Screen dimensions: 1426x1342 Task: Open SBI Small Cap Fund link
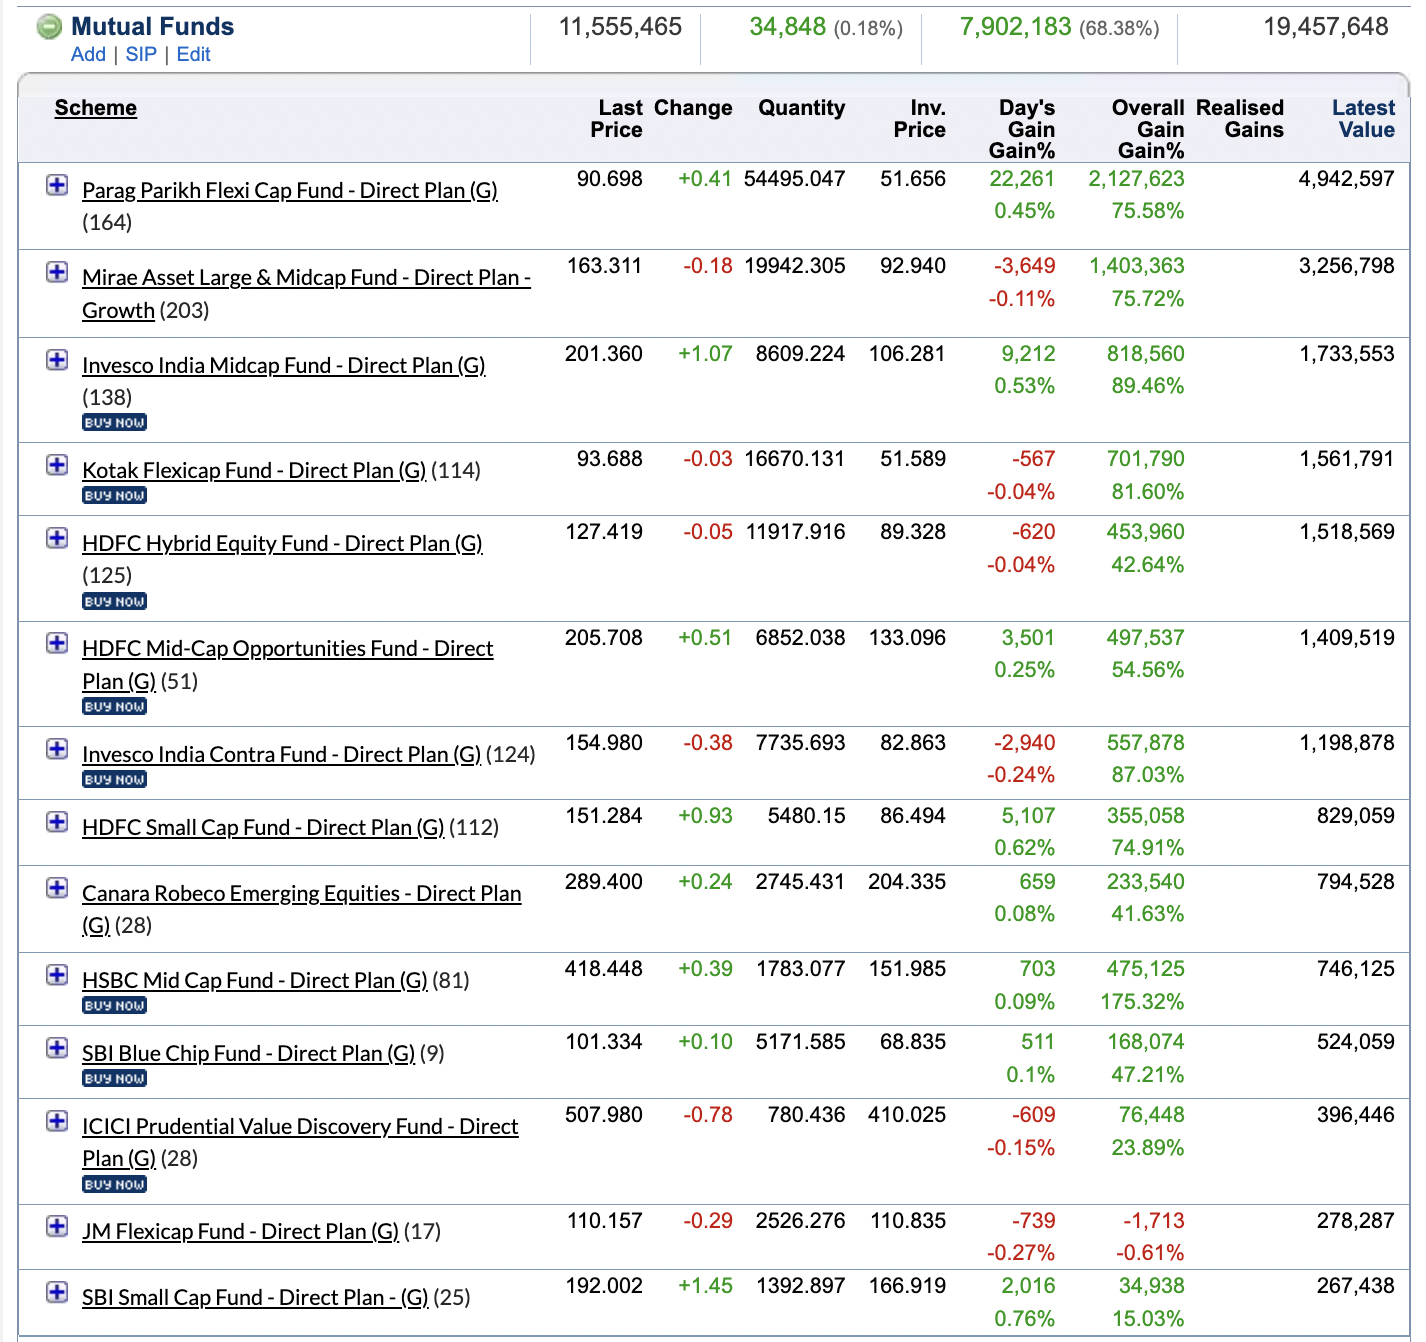pos(255,1297)
